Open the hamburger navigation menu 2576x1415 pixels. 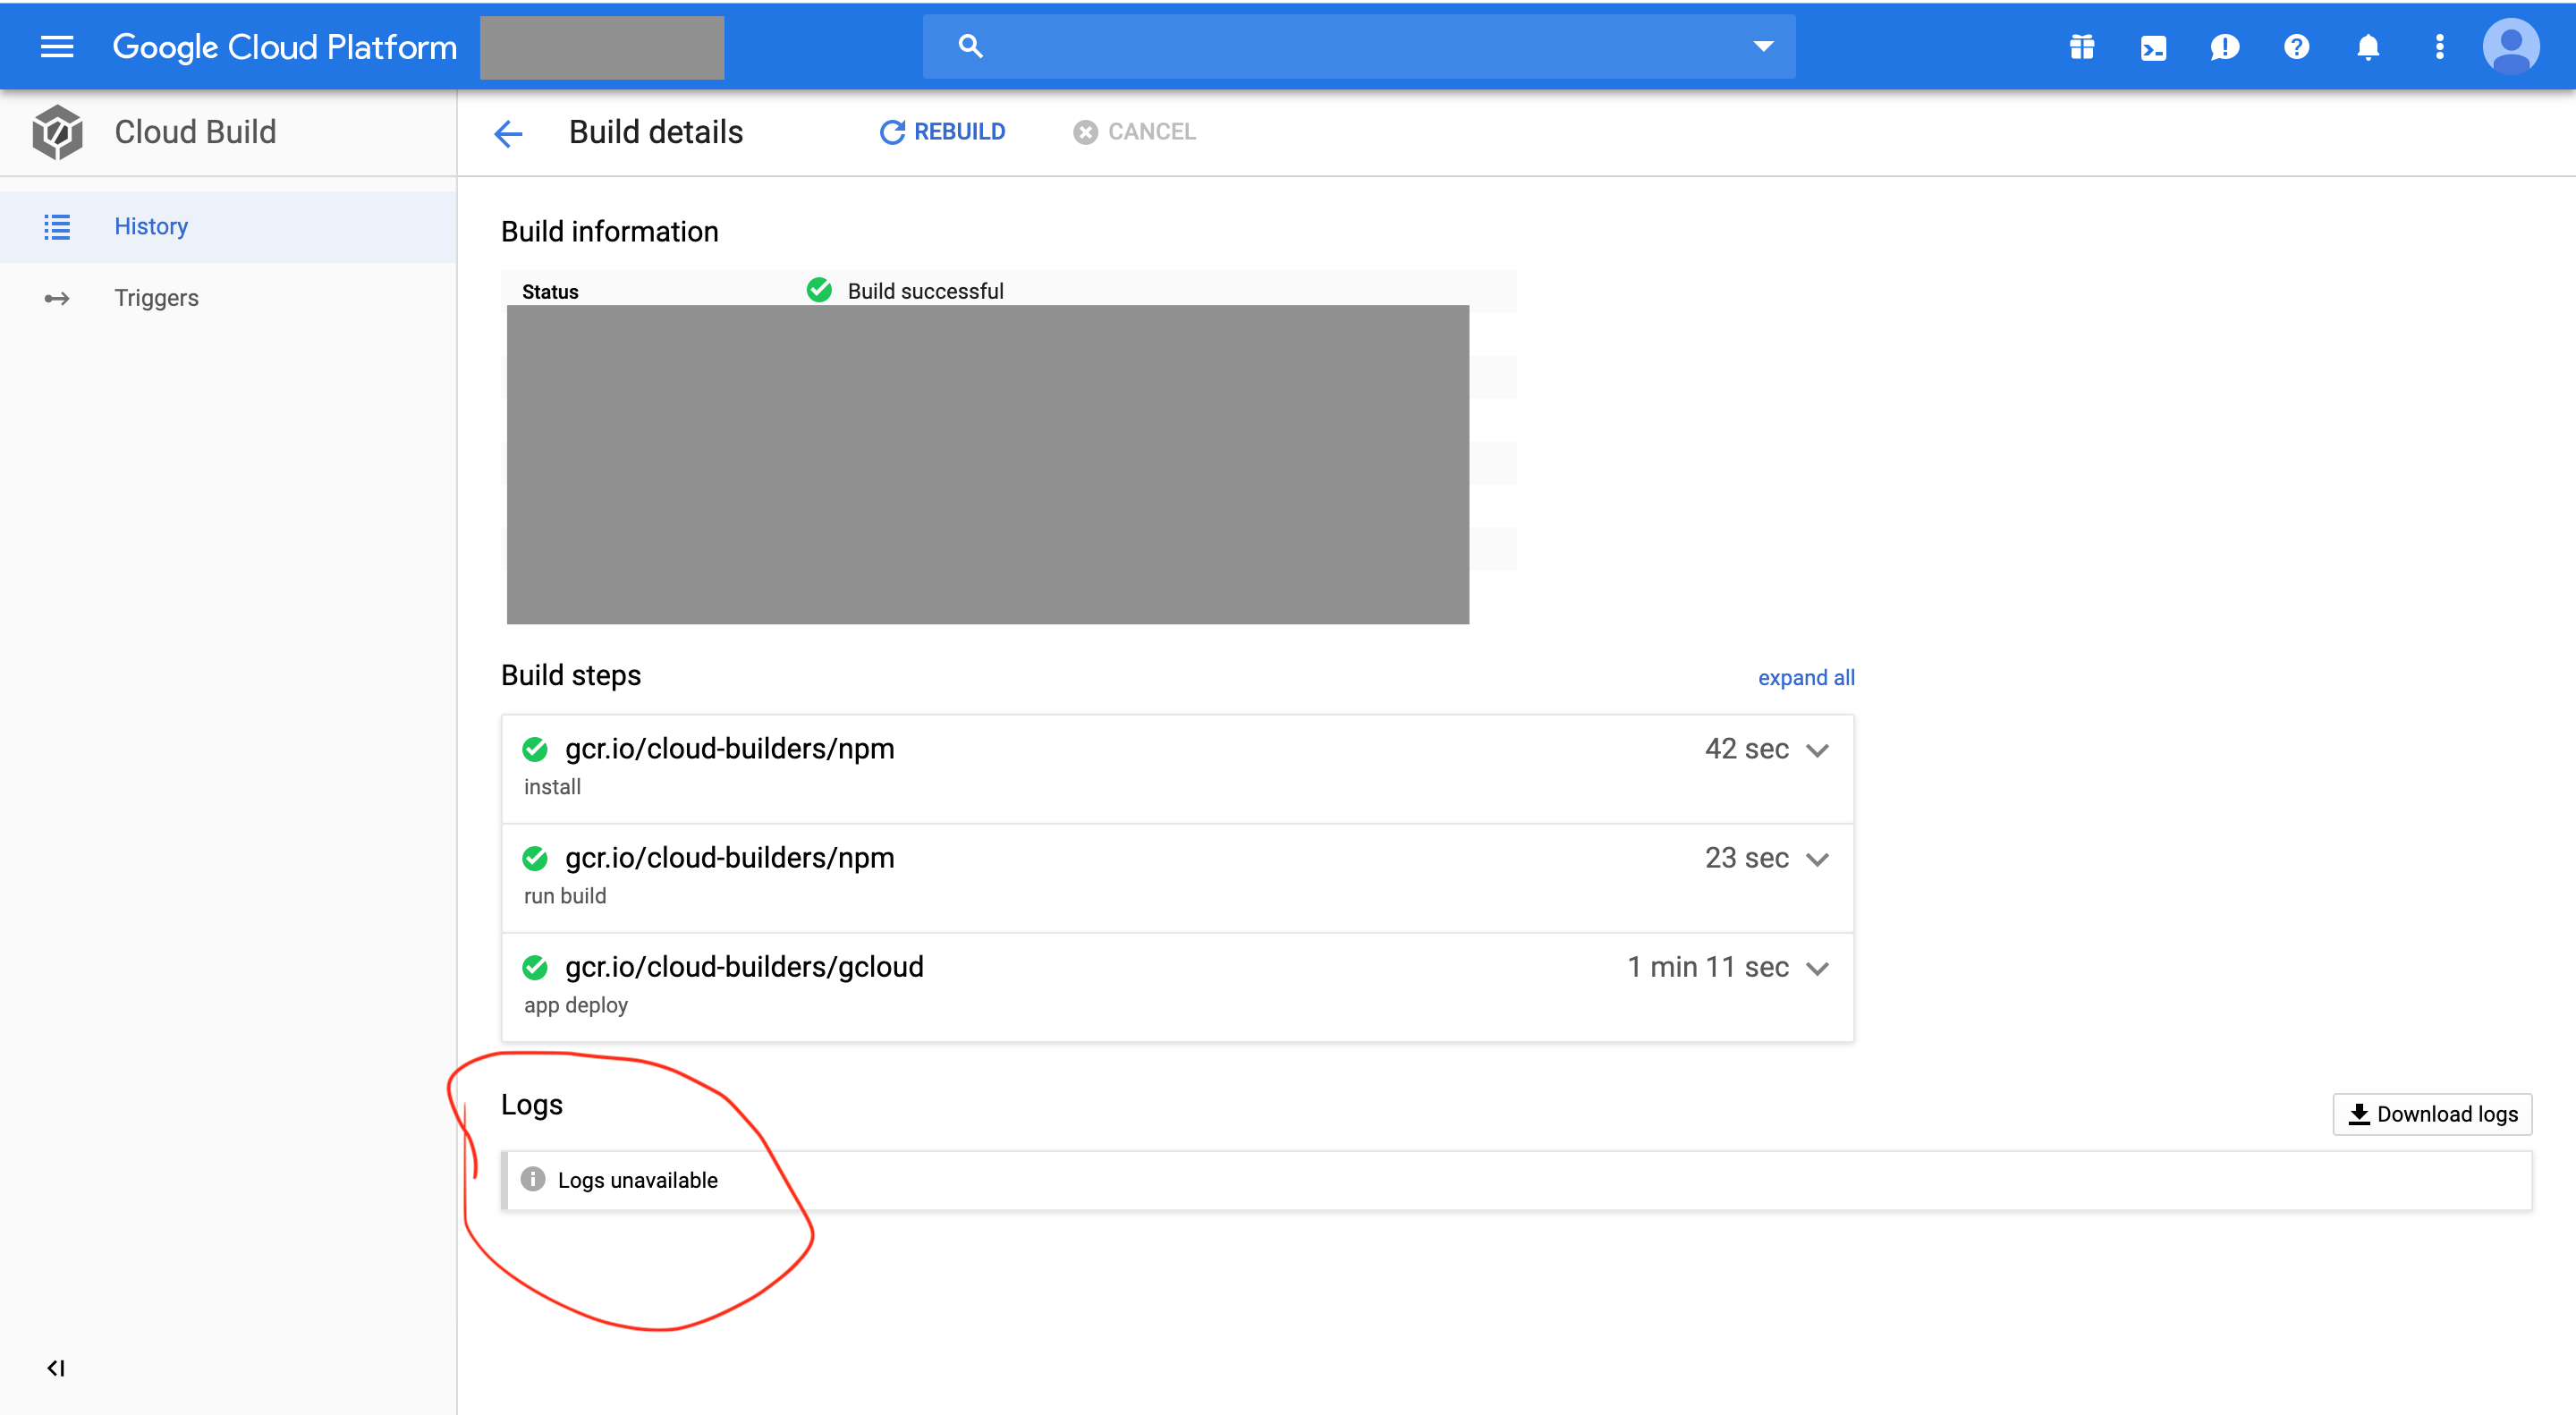(57, 47)
